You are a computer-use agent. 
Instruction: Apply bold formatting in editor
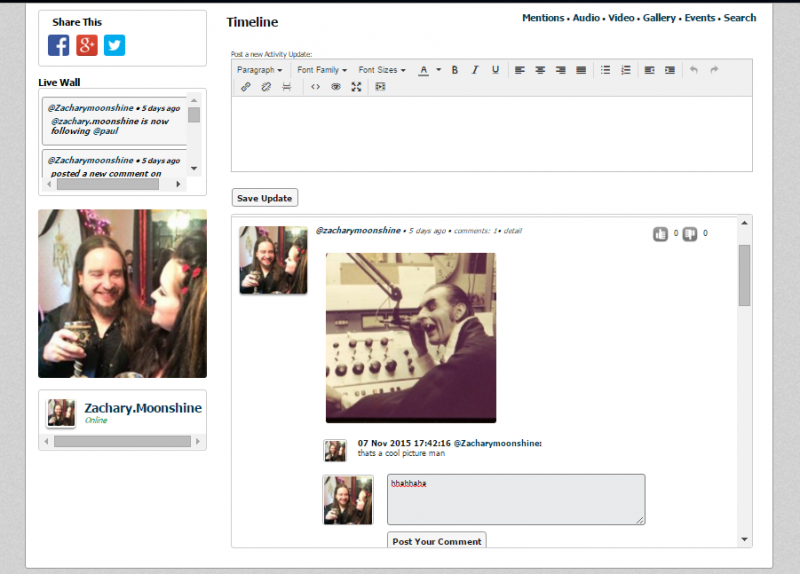pos(455,70)
